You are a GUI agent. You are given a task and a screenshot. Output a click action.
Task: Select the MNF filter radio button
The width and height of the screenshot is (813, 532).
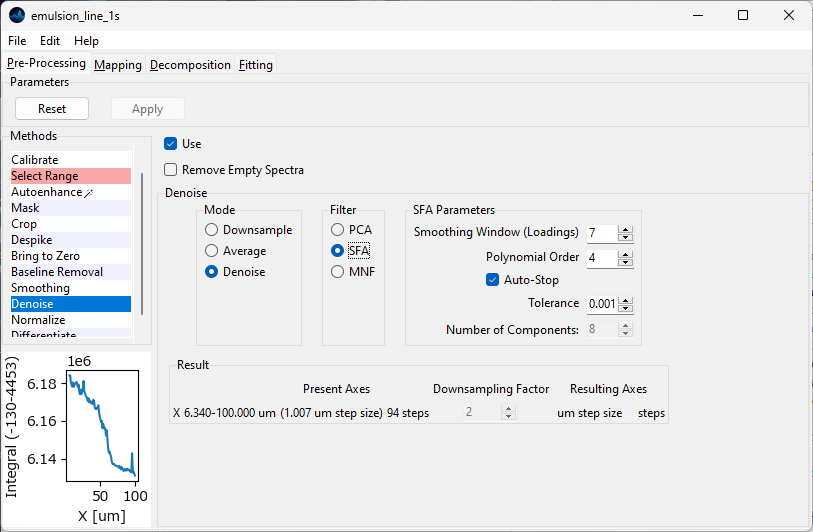tap(338, 272)
